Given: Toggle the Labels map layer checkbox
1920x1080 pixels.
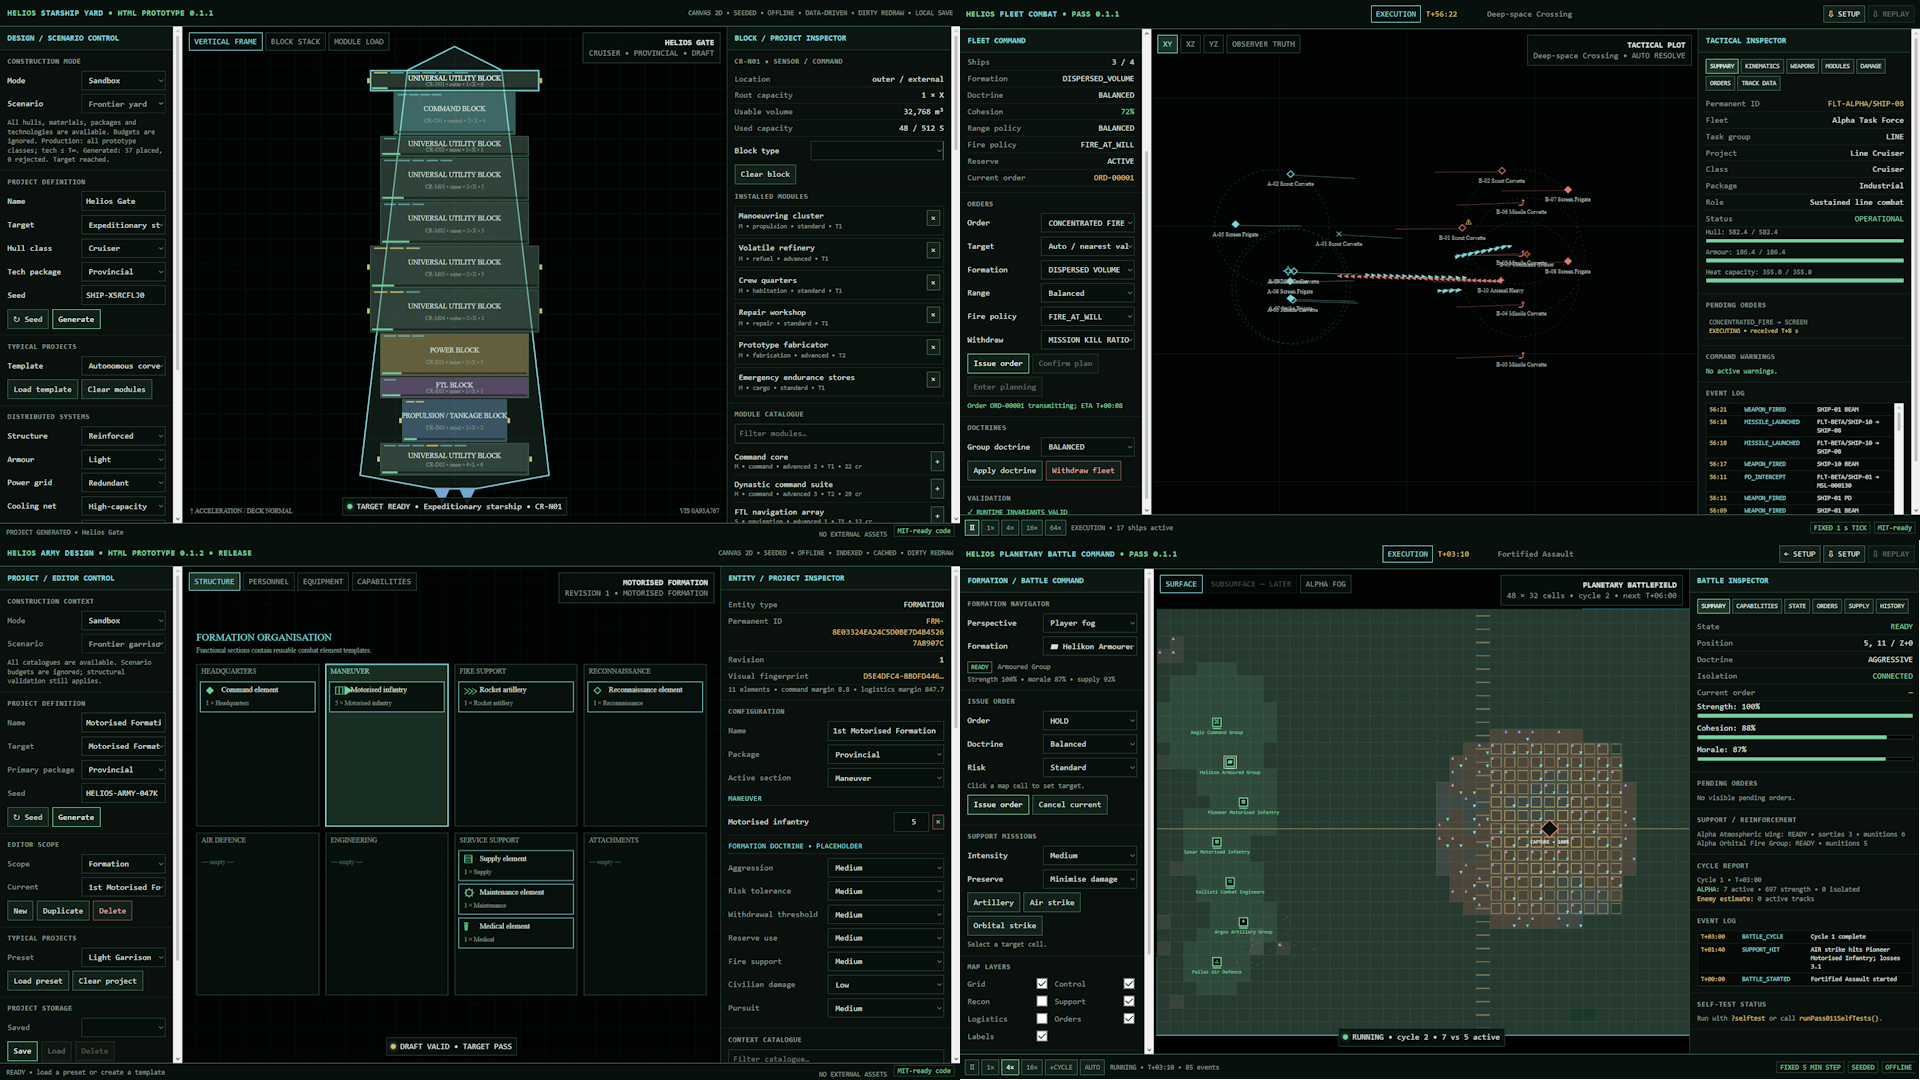Looking at the screenshot, I should point(1042,1036).
